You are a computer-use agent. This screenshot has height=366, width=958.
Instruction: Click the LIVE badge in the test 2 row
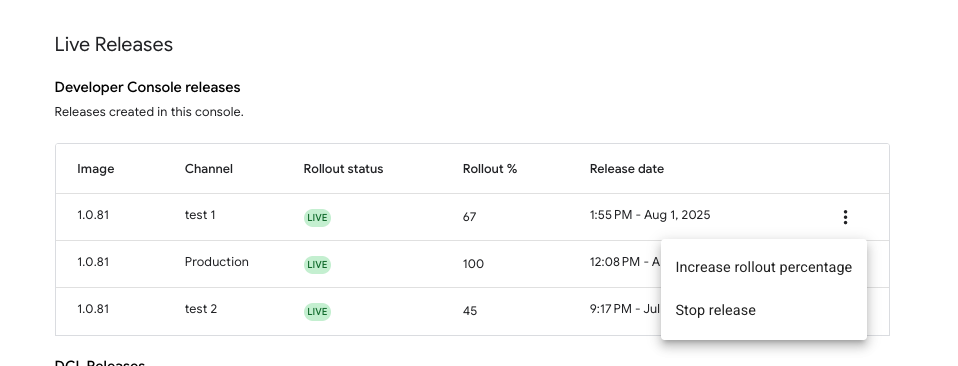(317, 312)
